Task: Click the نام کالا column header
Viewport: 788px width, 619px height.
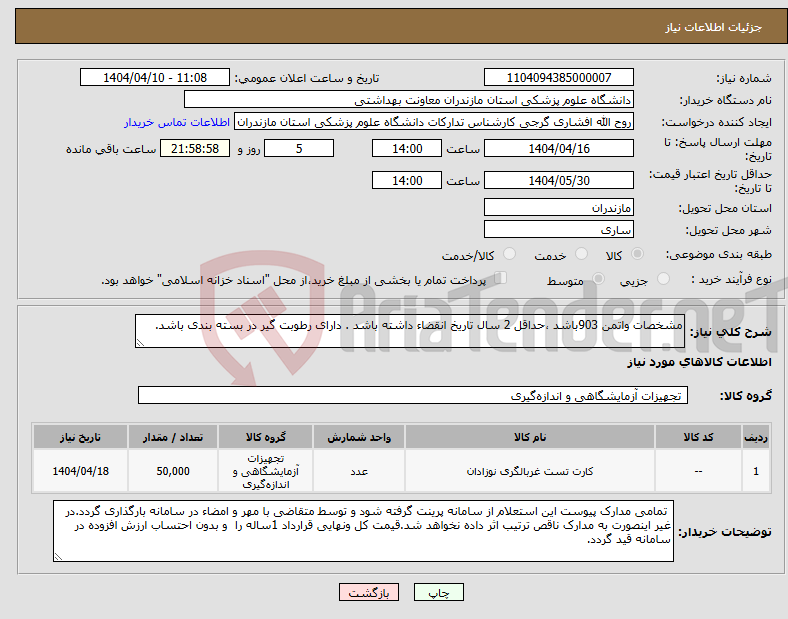Action: (x=530, y=437)
